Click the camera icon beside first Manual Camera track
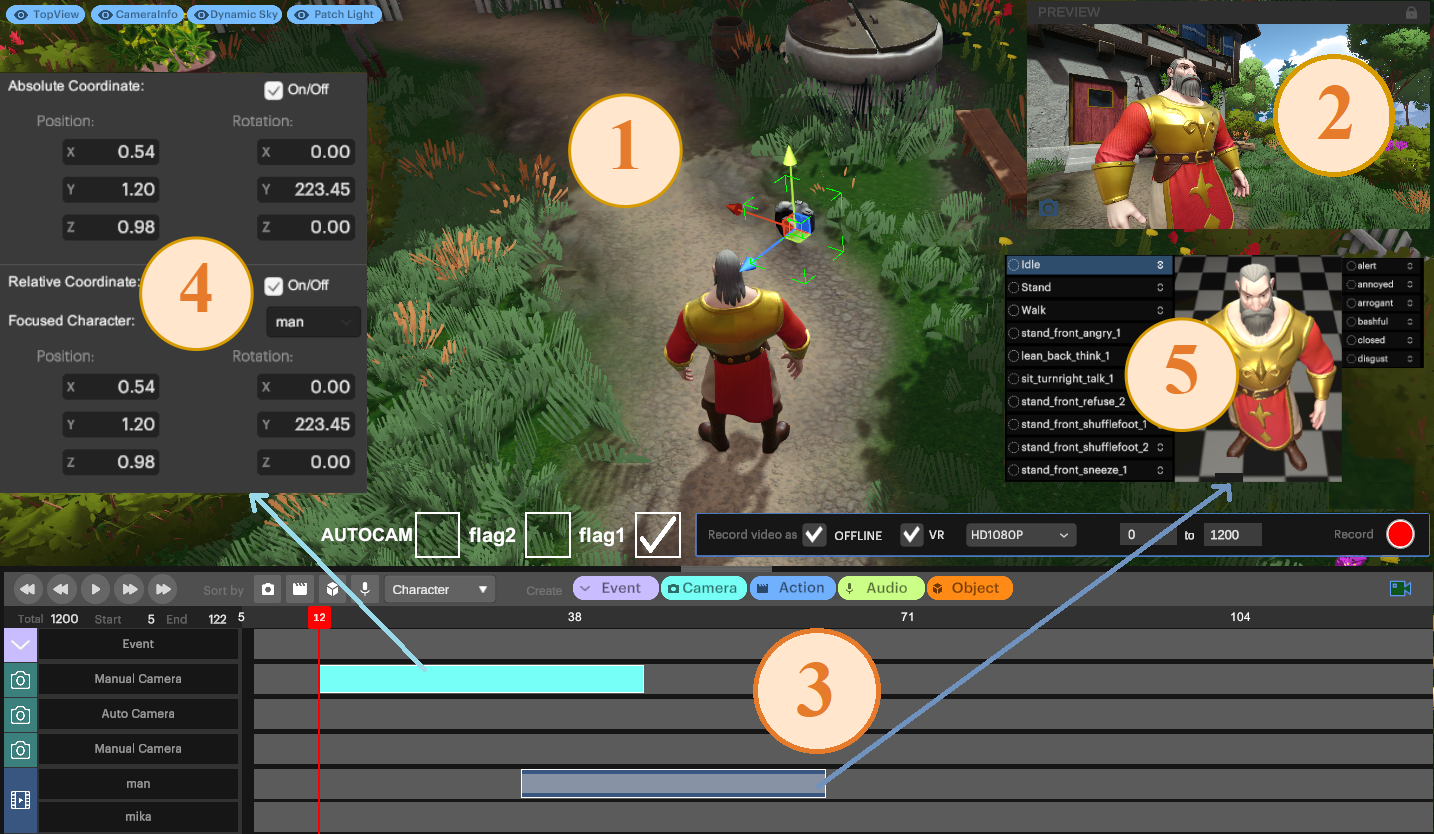Screen dimensions: 1434x834 tap(20, 680)
